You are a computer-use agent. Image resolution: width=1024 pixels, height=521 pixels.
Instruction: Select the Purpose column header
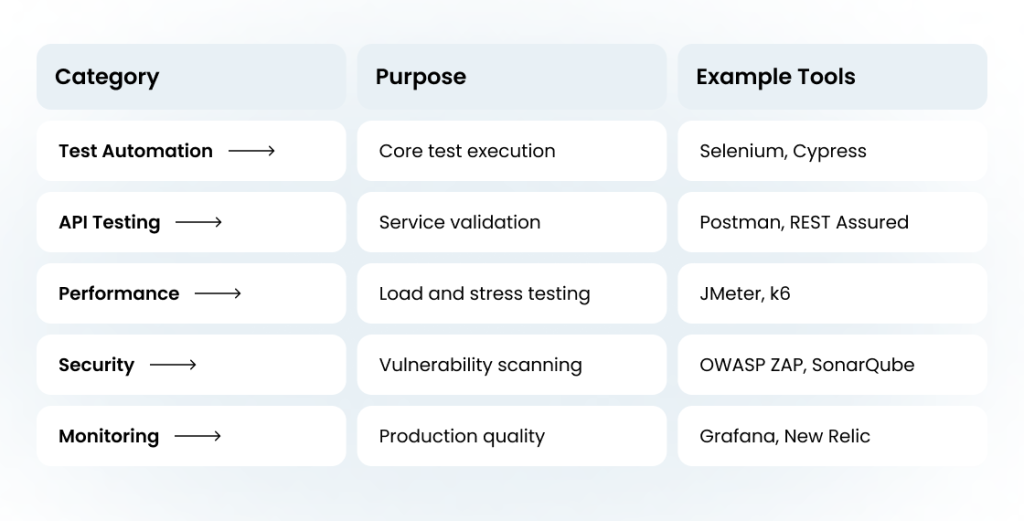click(511, 77)
